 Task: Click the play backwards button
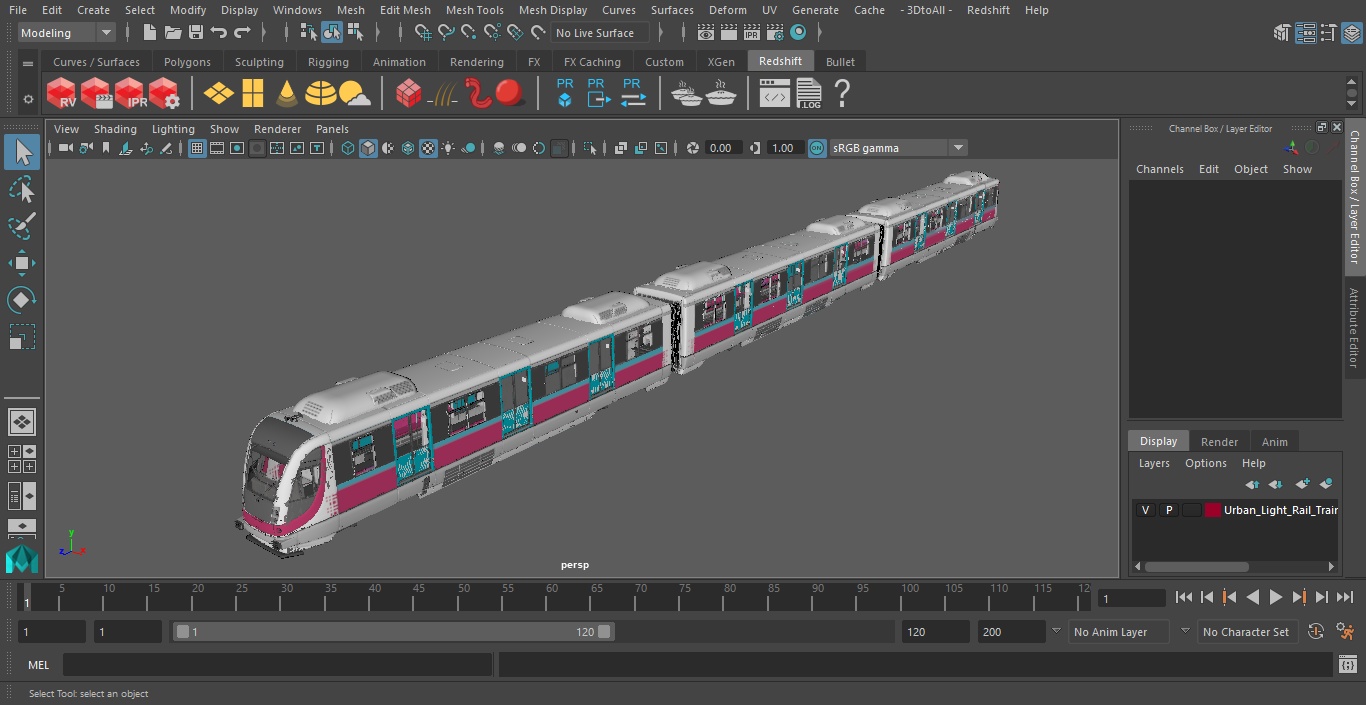(x=1252, y=597)
